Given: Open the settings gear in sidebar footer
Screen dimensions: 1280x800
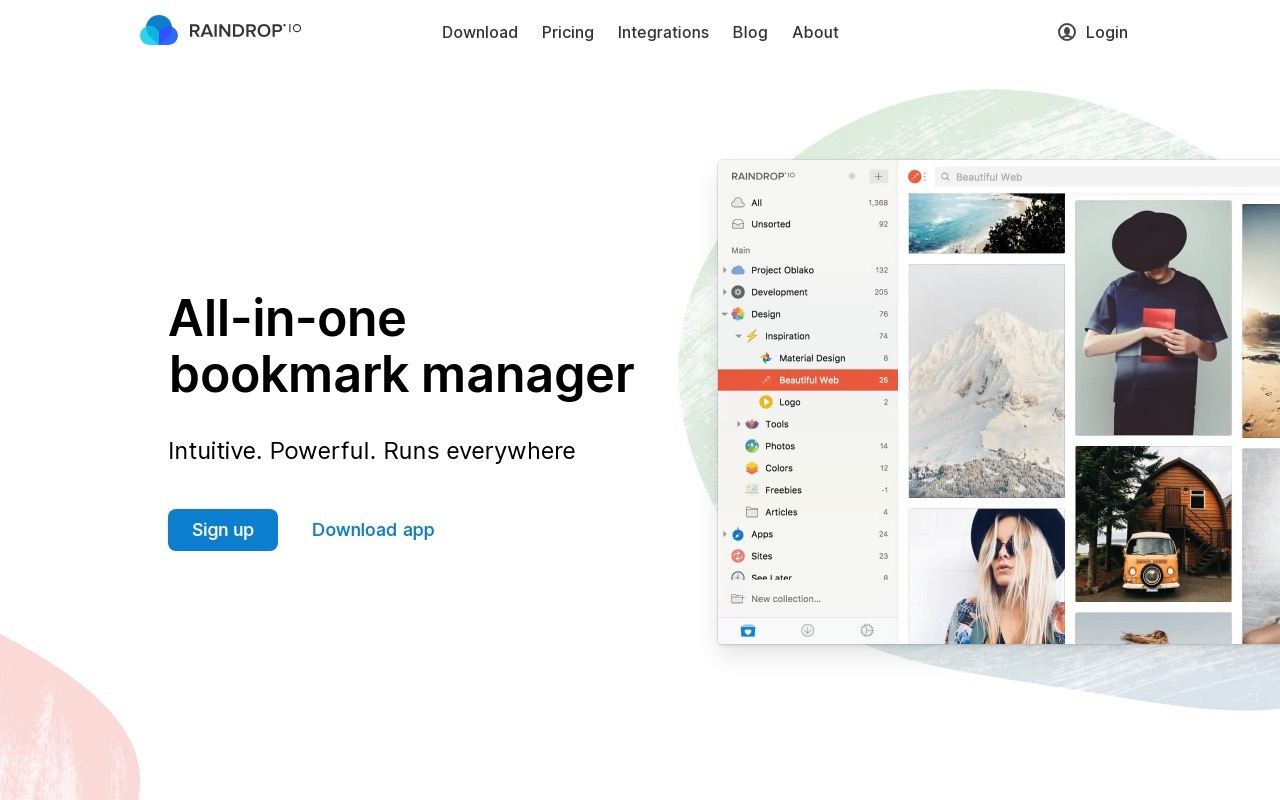Looking at the screenshot, I should pyautogui.click(x=867, y=630).
